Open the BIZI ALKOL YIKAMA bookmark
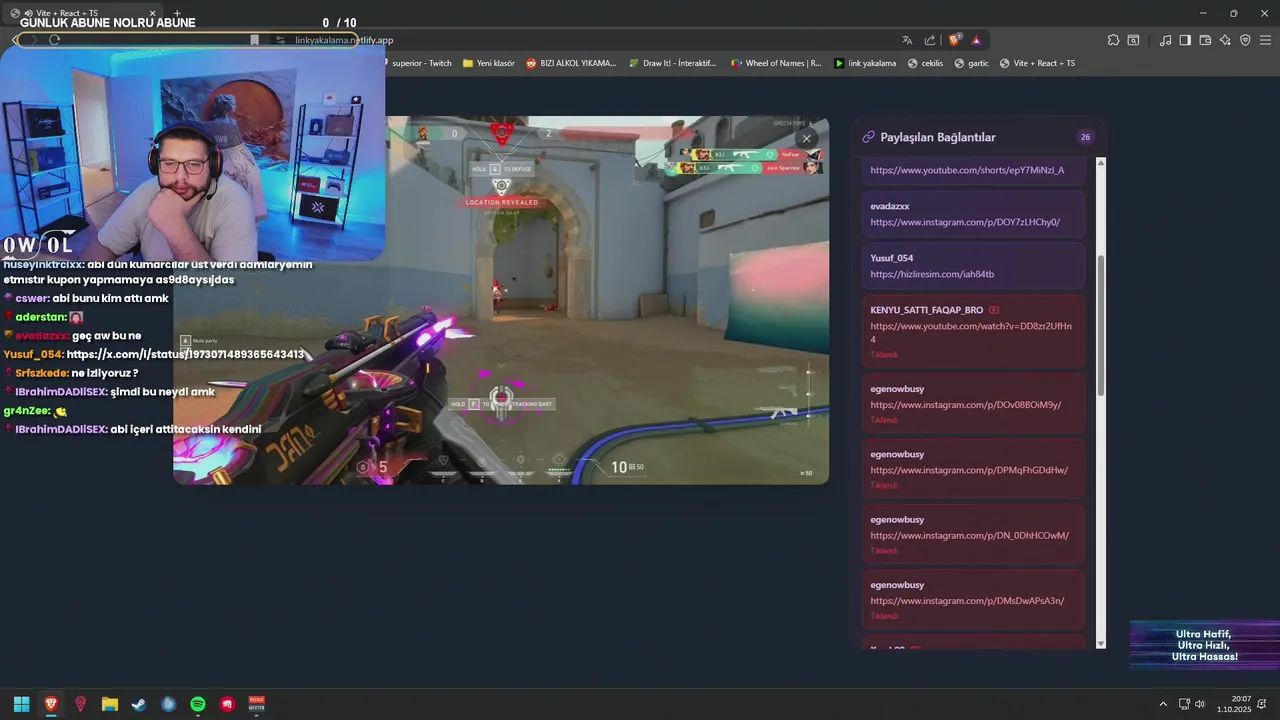 [571, 63]
